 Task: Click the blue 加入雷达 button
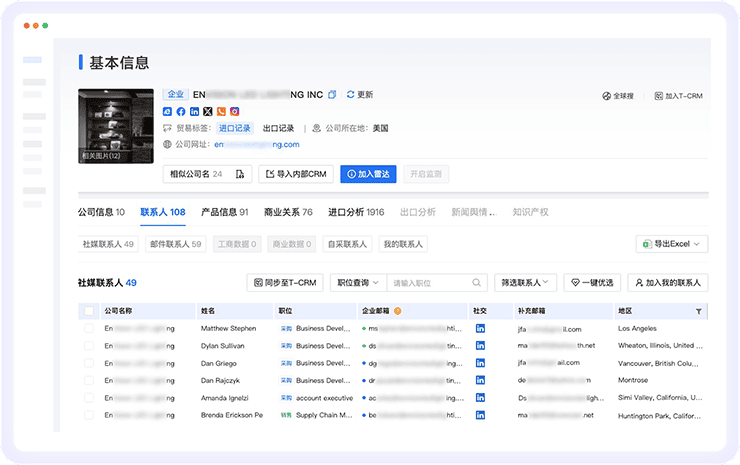click(x=368, y=174)
